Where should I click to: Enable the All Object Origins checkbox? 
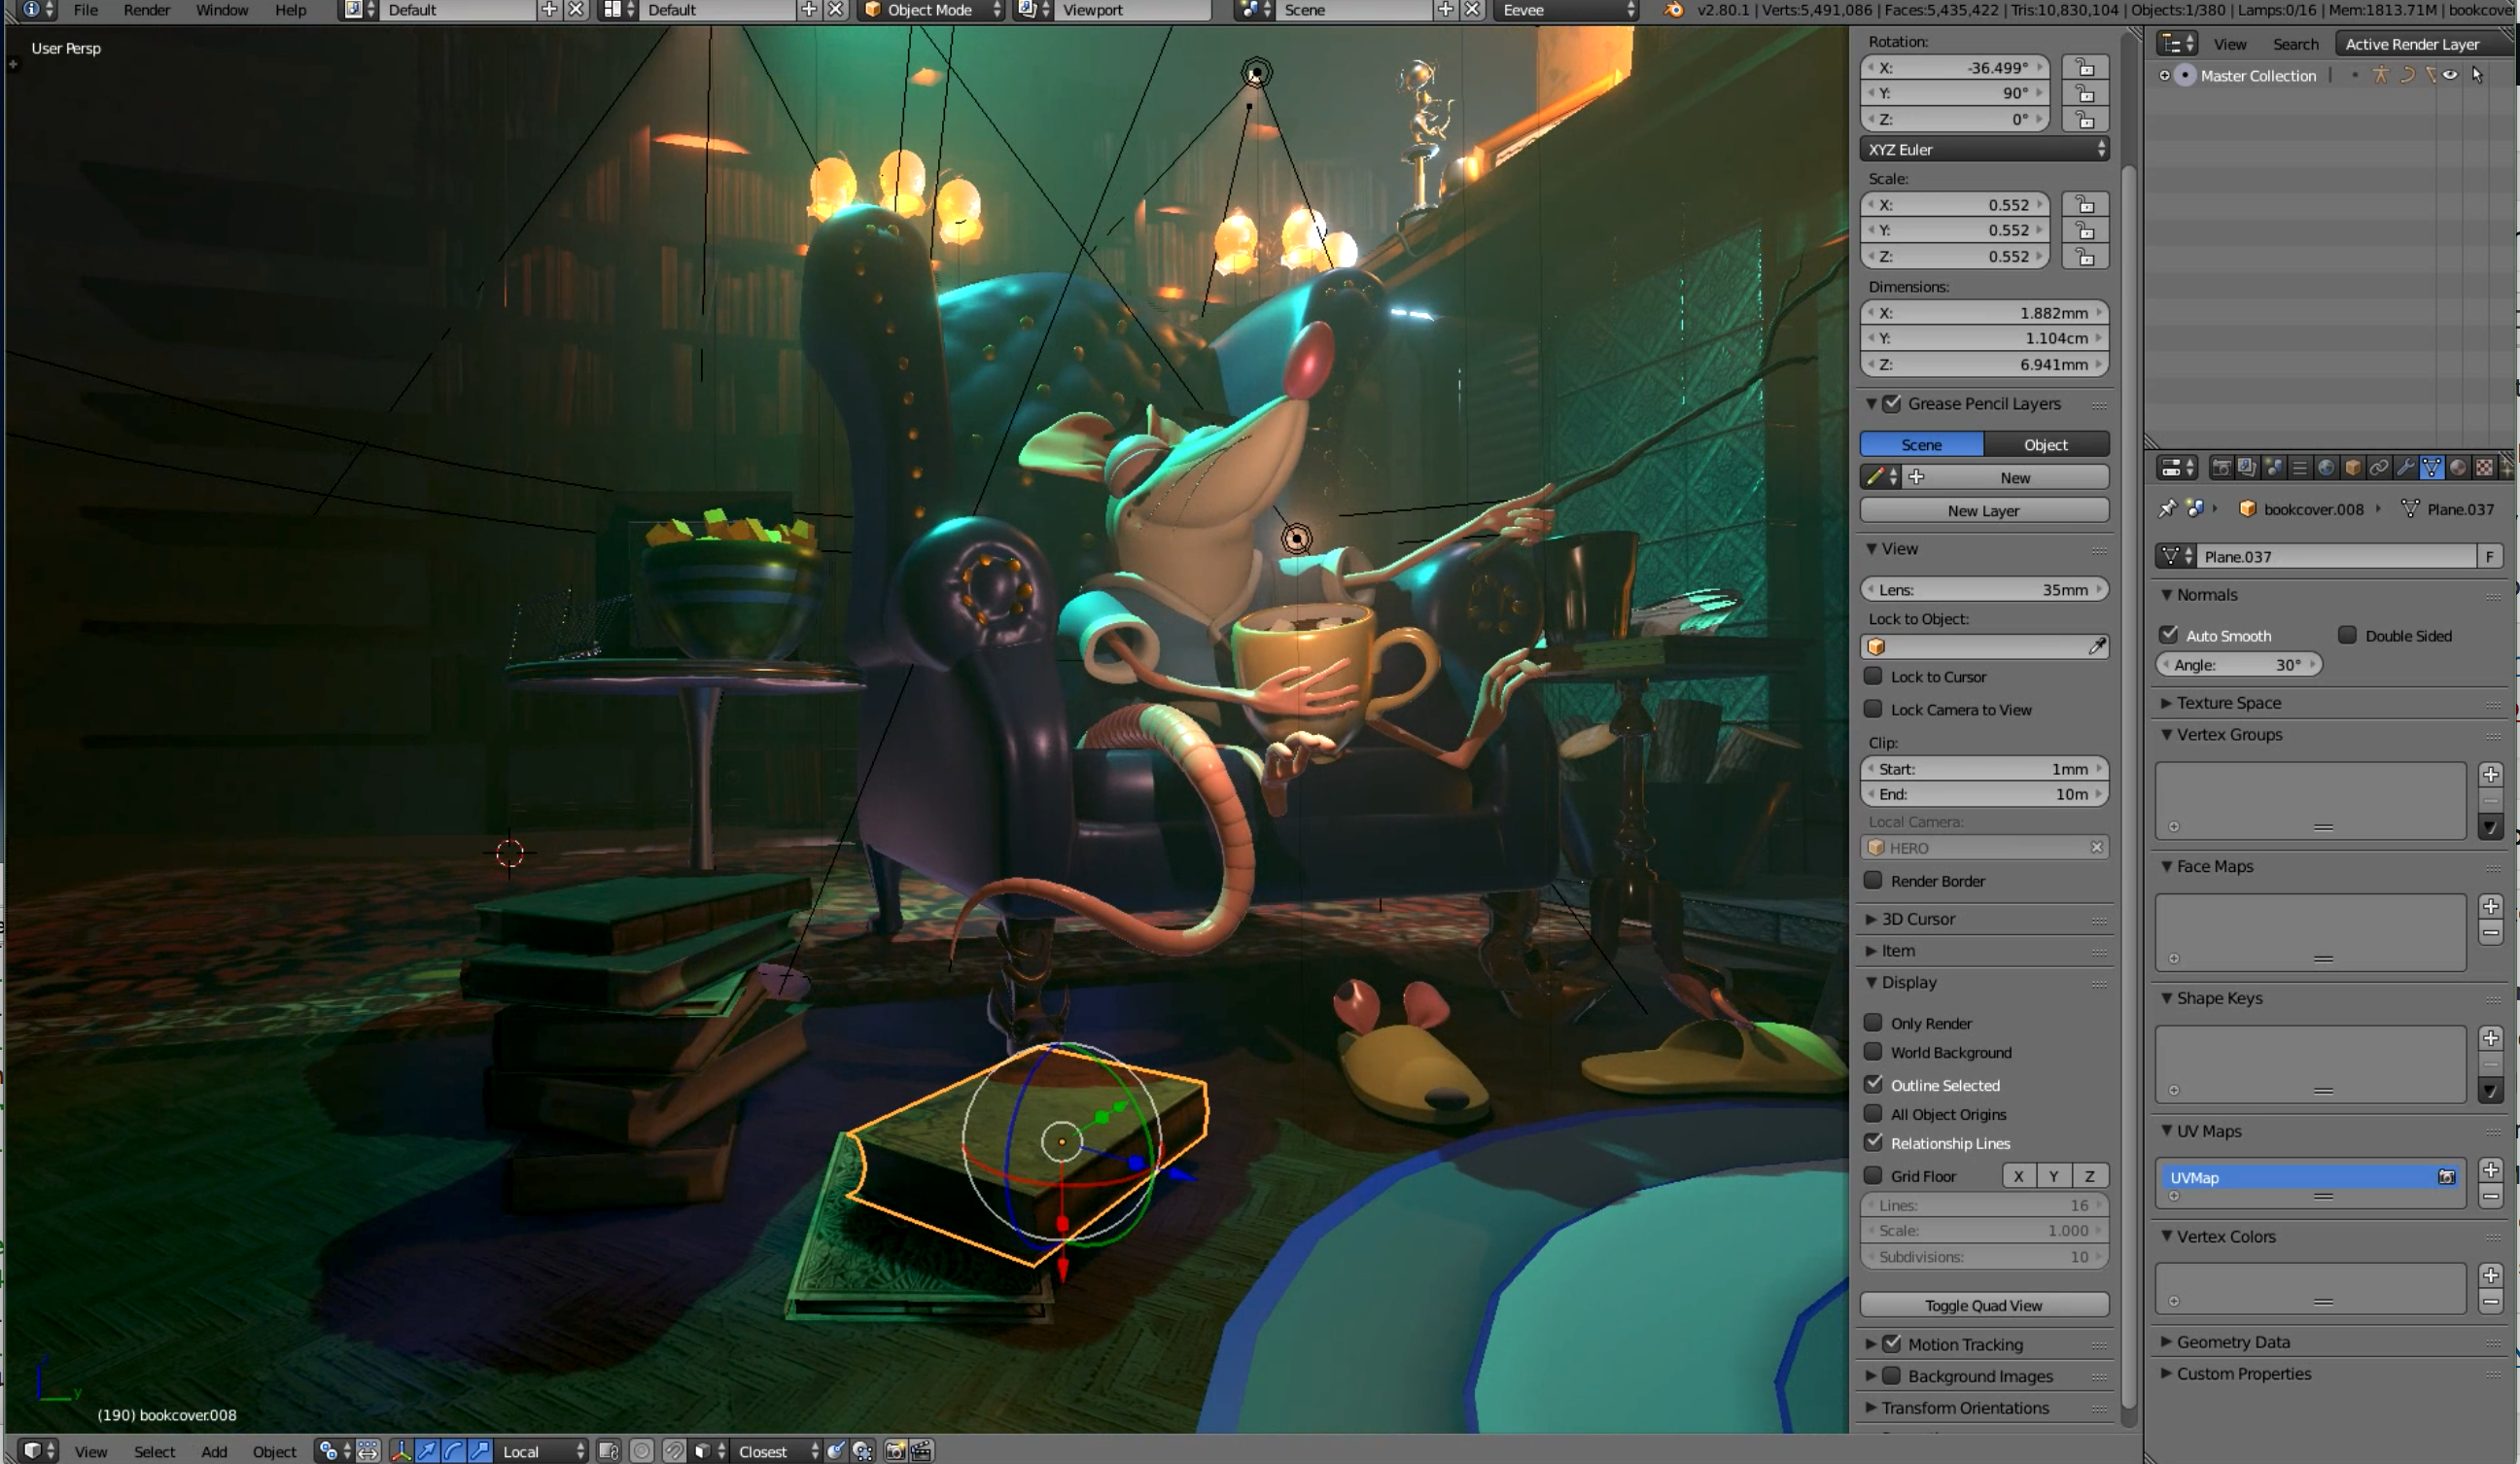tap(1875, 1114)
